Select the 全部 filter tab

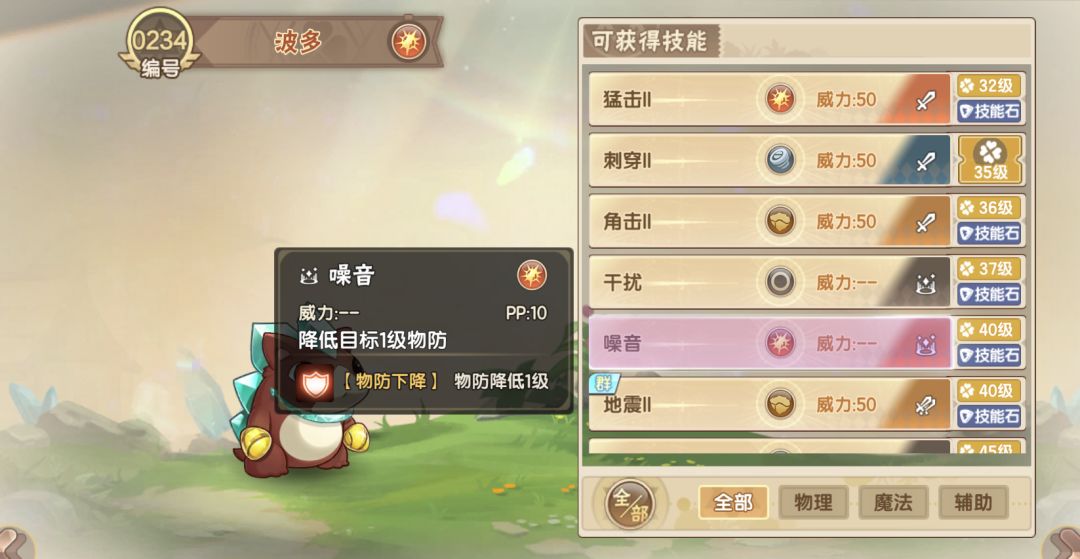pyautogui.click(x=733, y=503)
